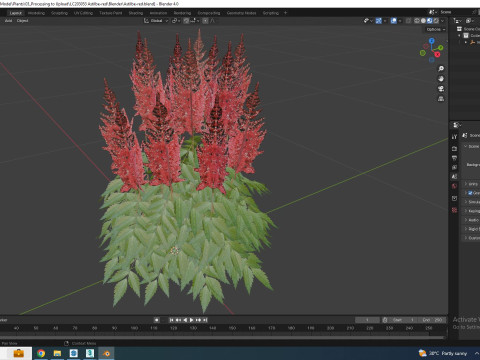The height and width of the screenshot is (360, 480).
Task: Open the Render properties tab
Action: coord(454,148)
